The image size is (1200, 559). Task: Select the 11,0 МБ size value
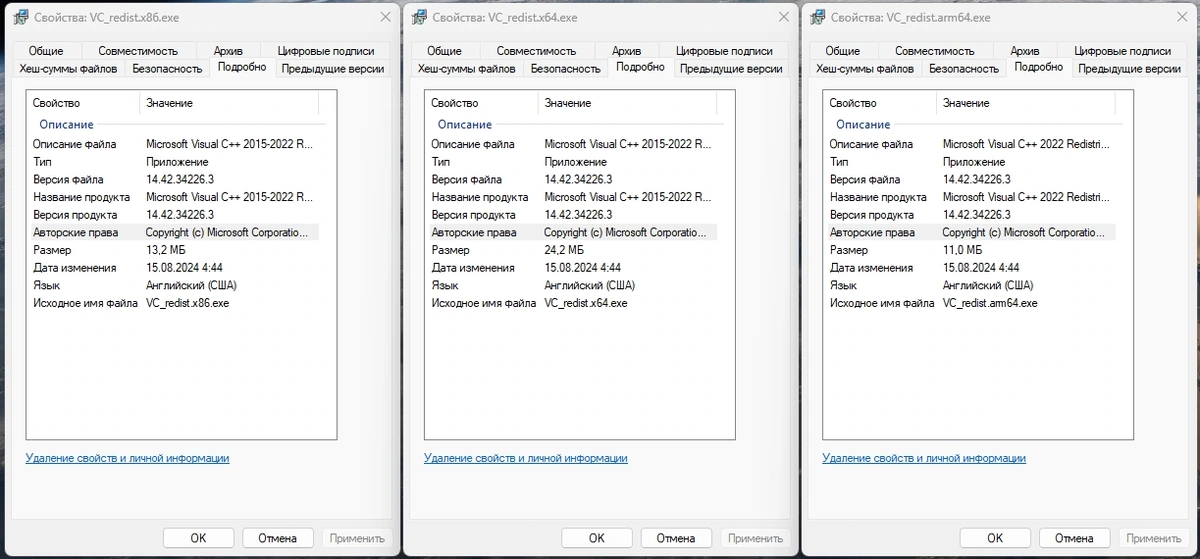964,250
